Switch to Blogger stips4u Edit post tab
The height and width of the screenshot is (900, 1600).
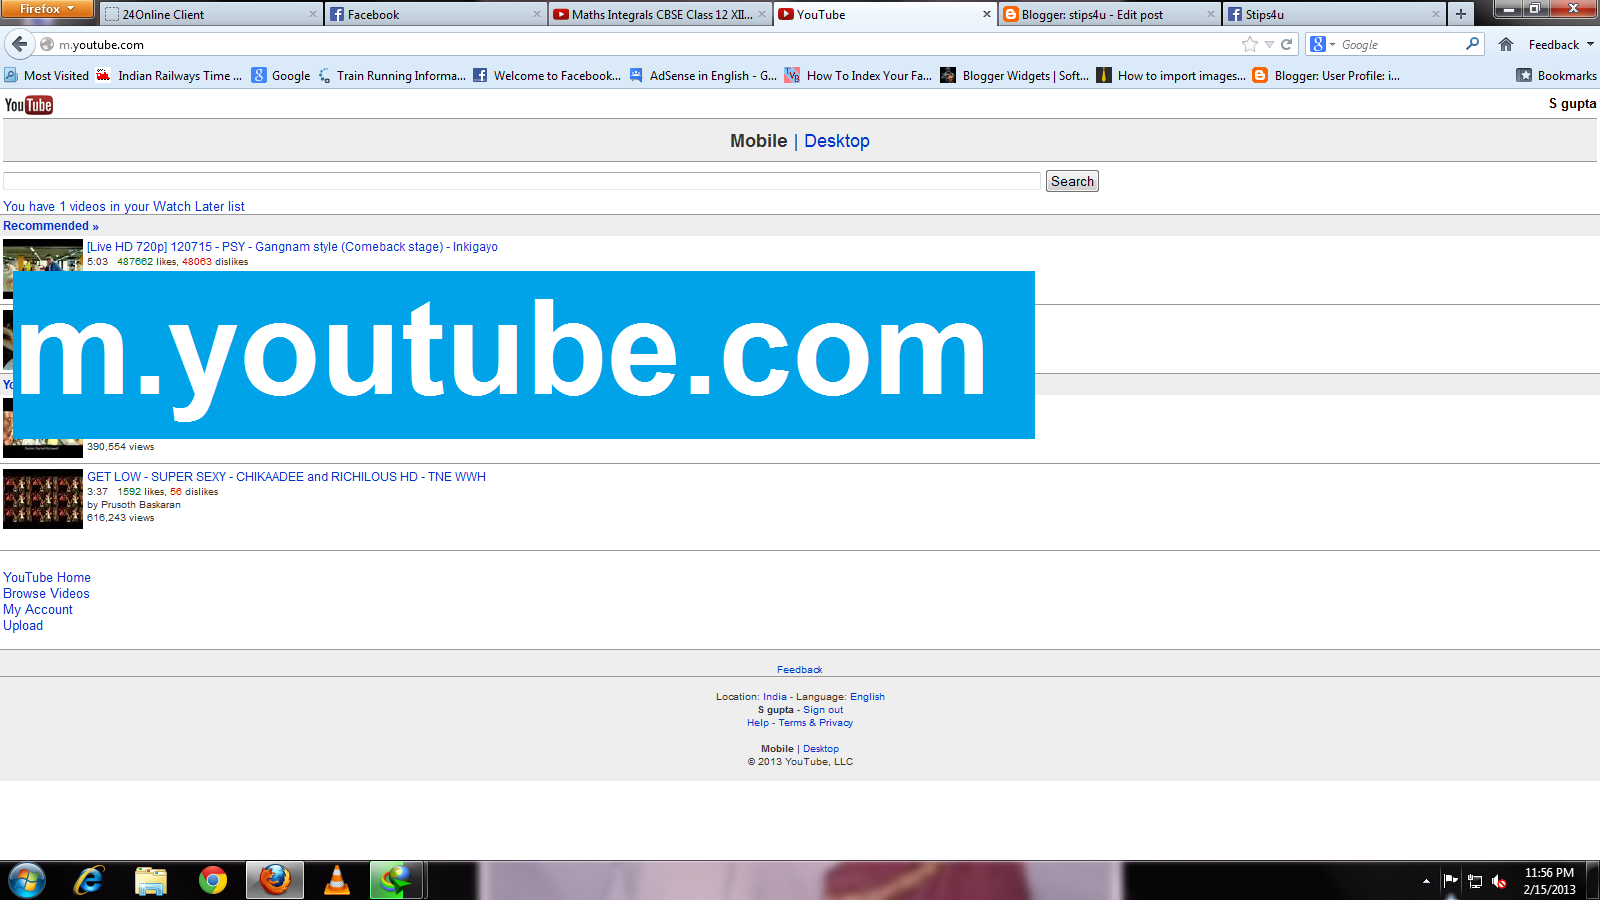pyautogui.click(x=1109, y=14)
